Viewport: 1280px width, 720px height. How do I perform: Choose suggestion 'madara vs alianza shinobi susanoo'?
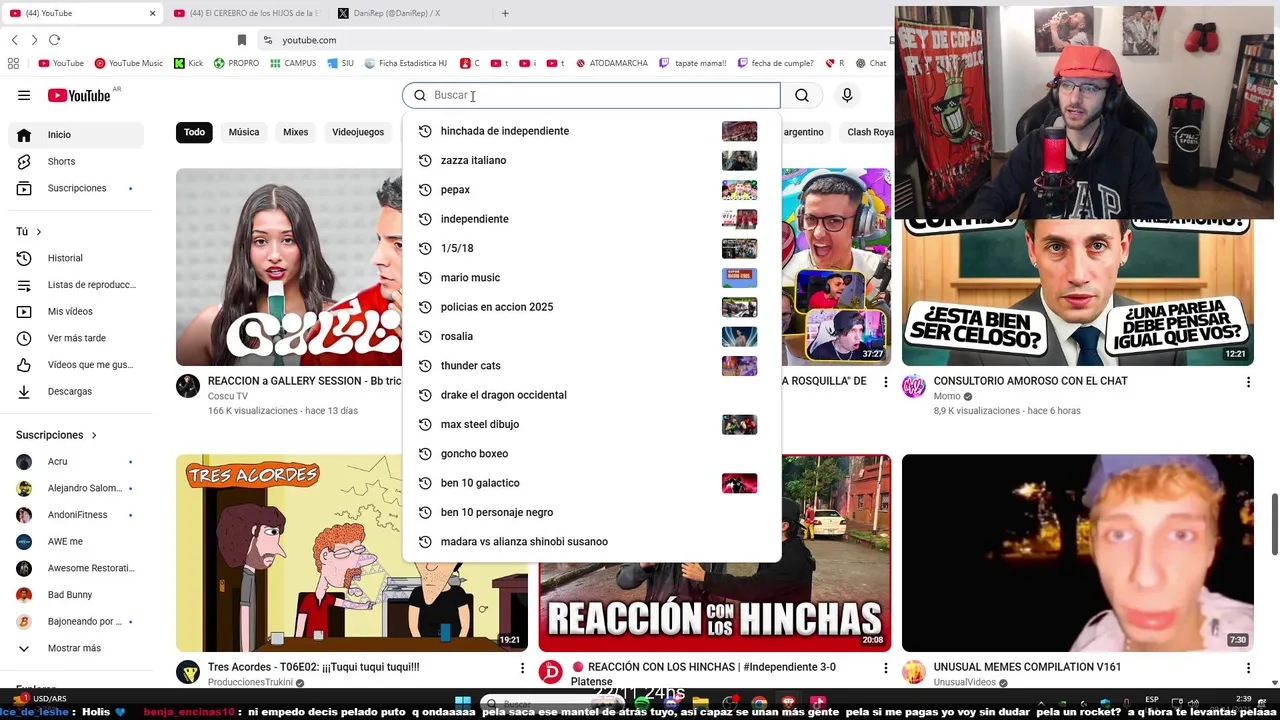tap(591, 542)
